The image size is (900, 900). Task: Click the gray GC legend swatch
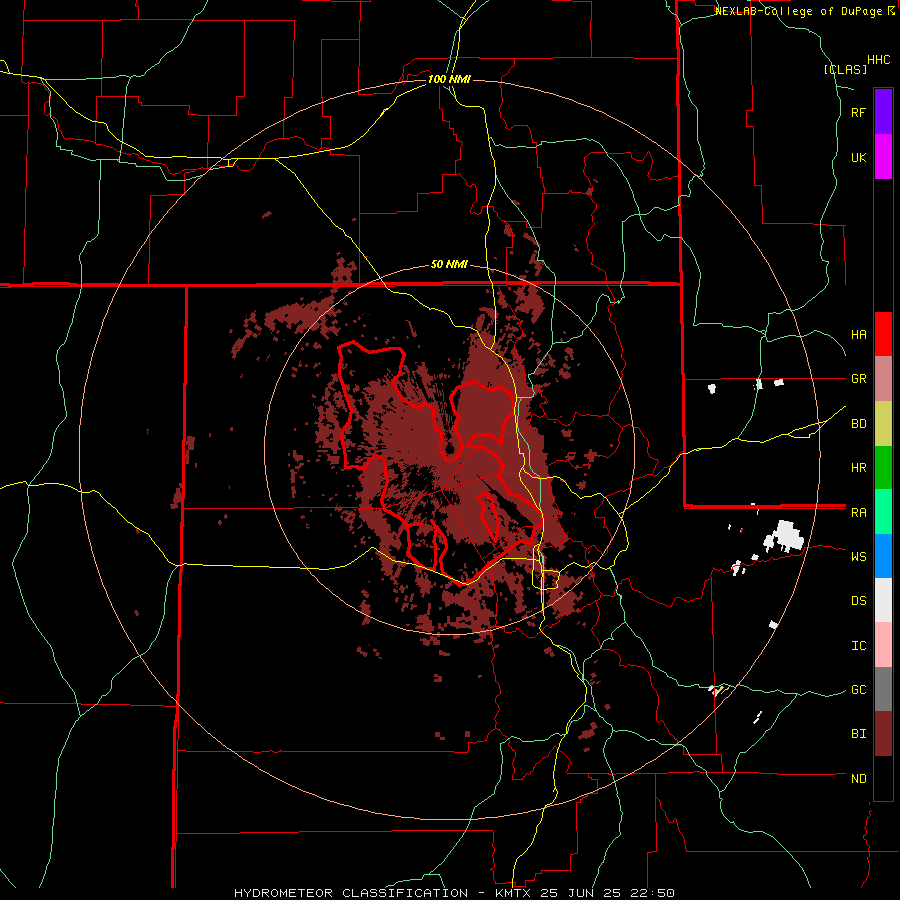883,689
